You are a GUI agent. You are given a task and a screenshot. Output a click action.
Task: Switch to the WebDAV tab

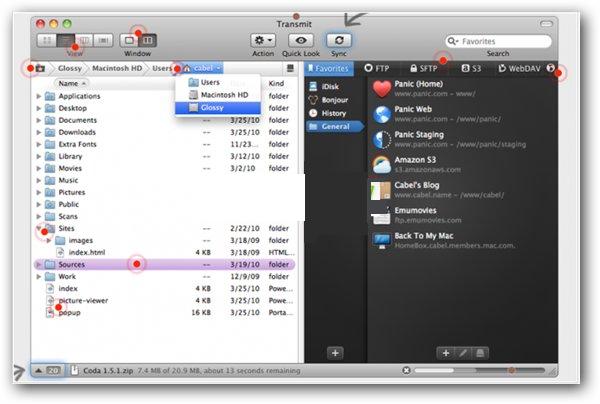(x=522, y=69)
